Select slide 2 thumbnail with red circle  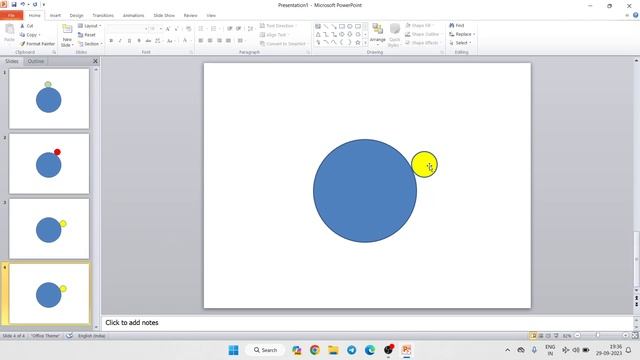tap(49, 164)
